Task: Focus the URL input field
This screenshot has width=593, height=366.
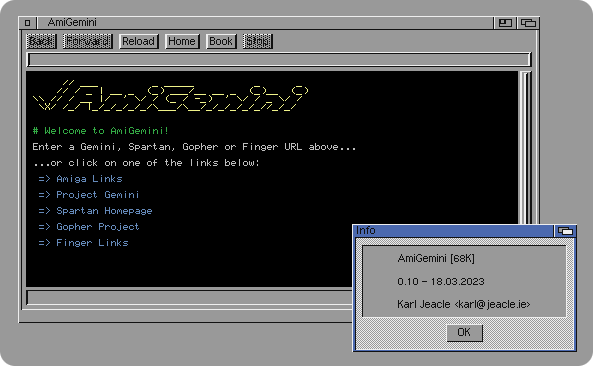Action: click(279, 60)
